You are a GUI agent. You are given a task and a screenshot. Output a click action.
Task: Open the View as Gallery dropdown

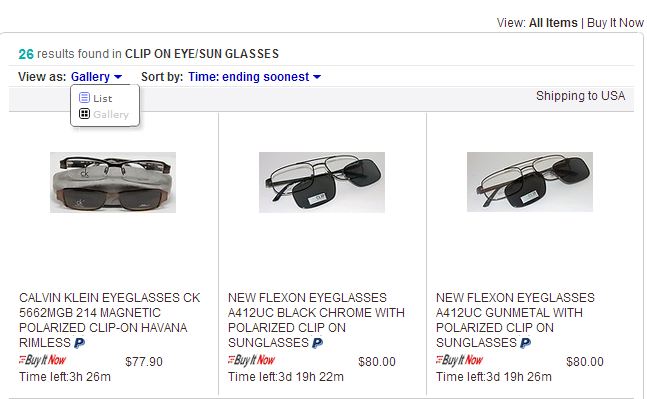97,77
